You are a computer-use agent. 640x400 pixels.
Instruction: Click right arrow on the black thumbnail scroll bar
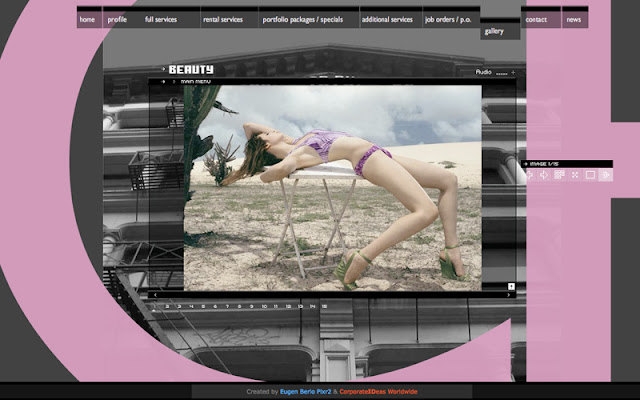(509, 295)
